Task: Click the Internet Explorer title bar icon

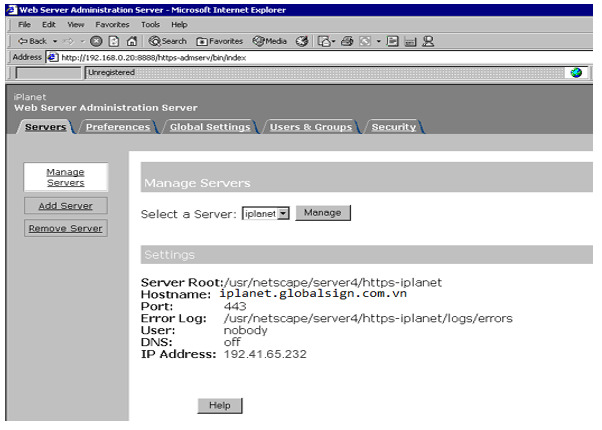Action: point(12,10)
